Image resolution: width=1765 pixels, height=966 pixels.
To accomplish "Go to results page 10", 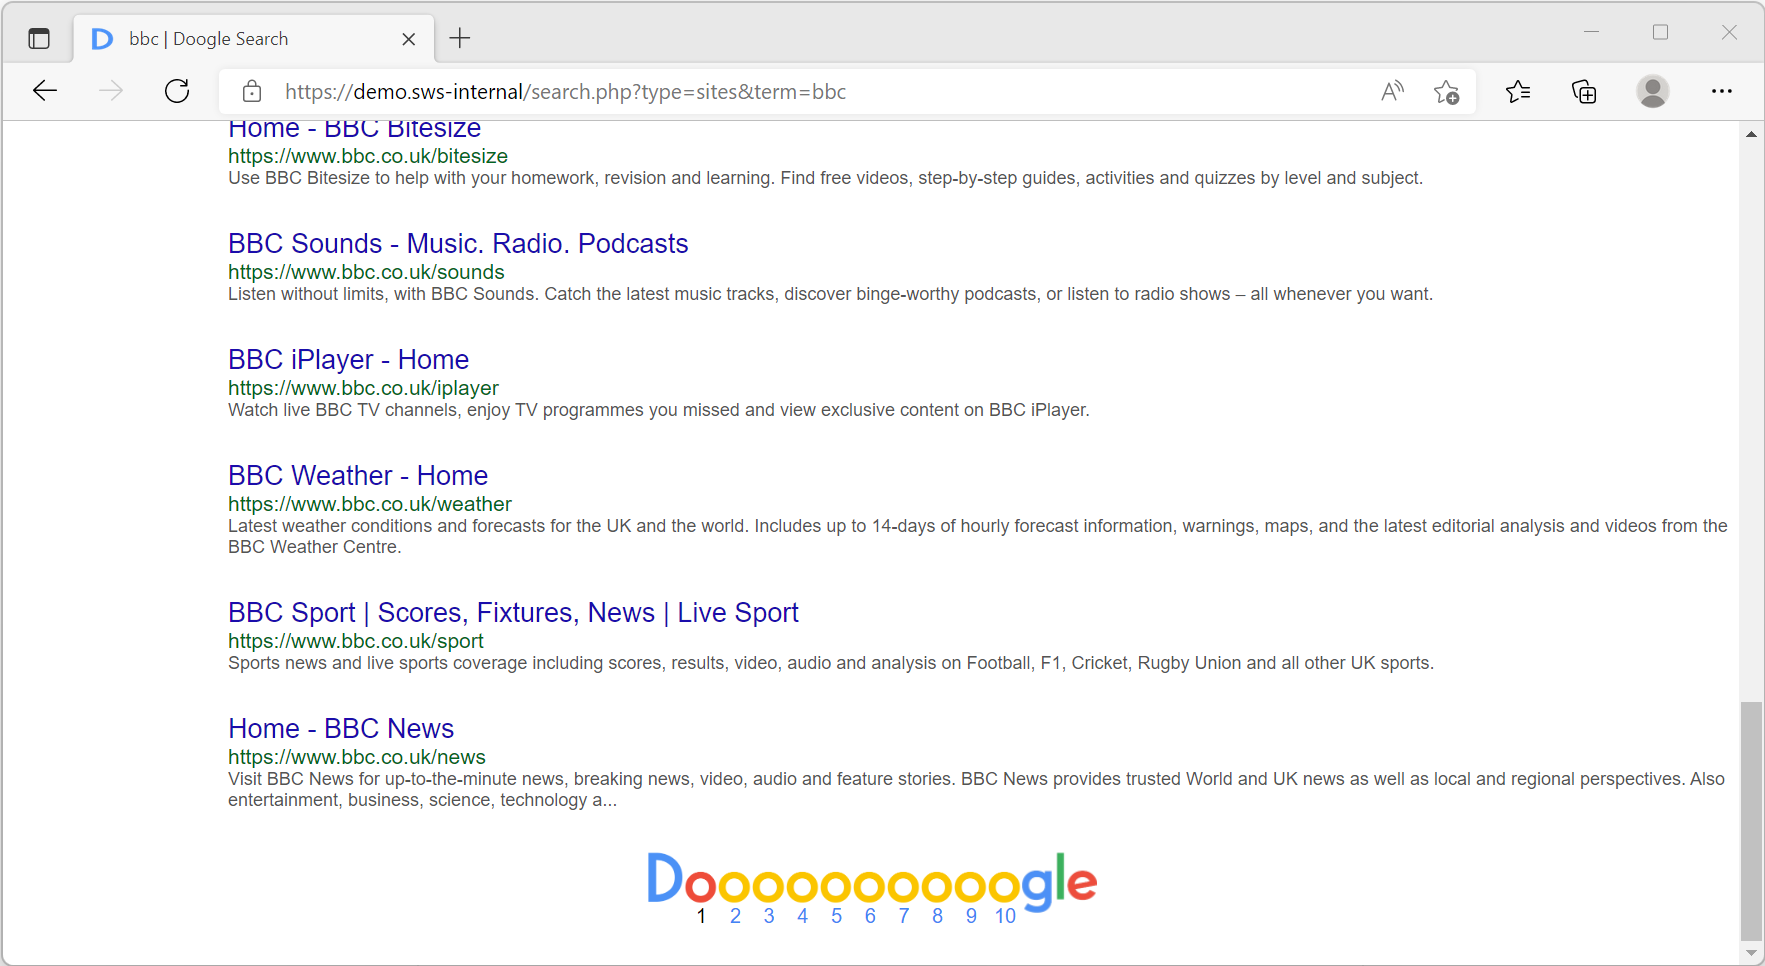I will click(1005, 916).
